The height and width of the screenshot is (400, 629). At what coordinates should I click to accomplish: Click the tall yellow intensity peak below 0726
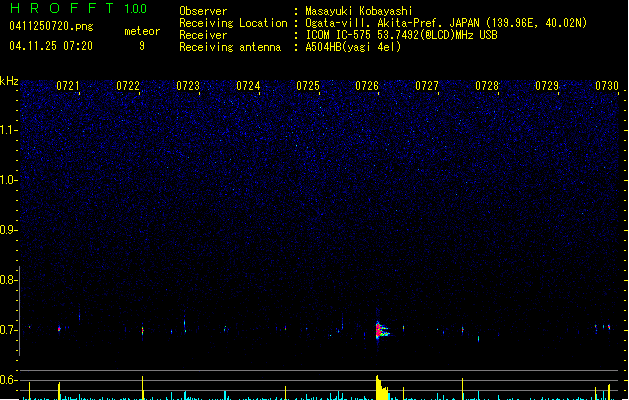pyautogui.click(x=381, y=388)
